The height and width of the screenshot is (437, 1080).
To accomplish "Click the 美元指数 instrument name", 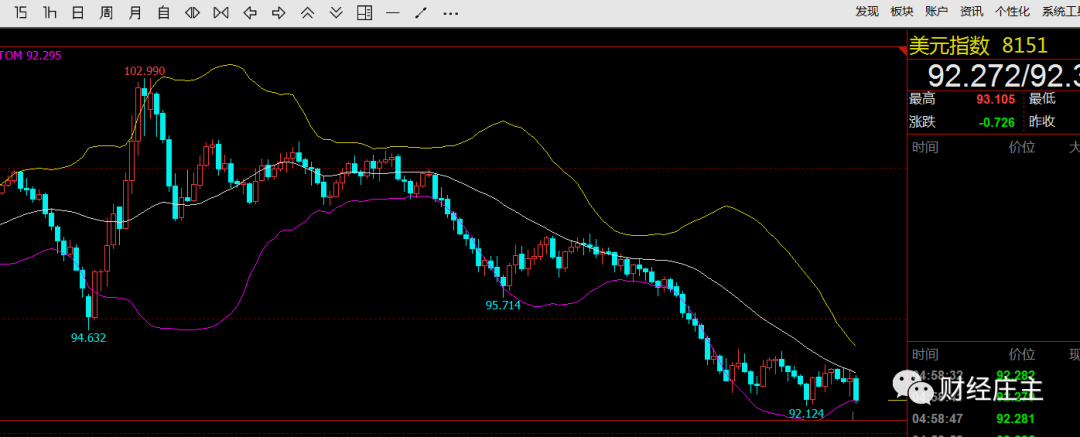I will 949,46.
